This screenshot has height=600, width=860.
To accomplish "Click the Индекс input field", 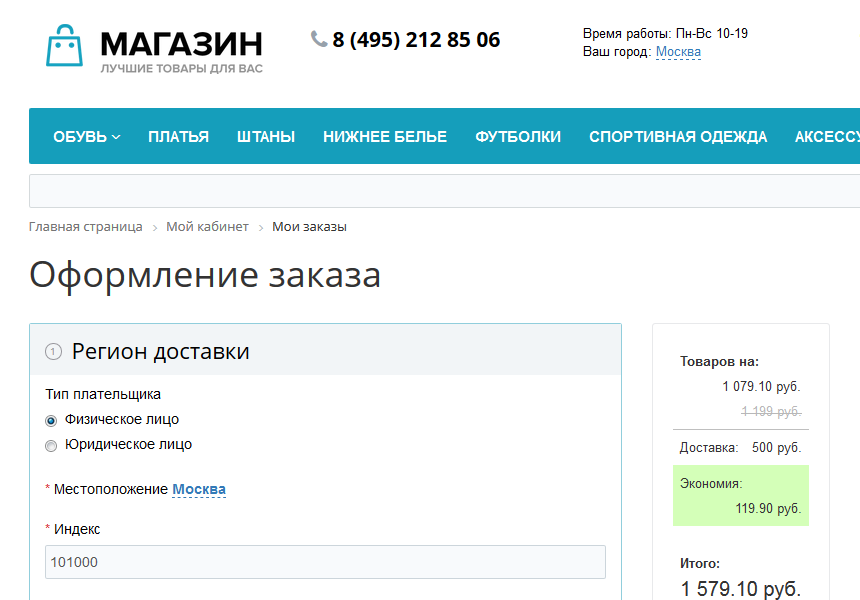I will point(325,562).
